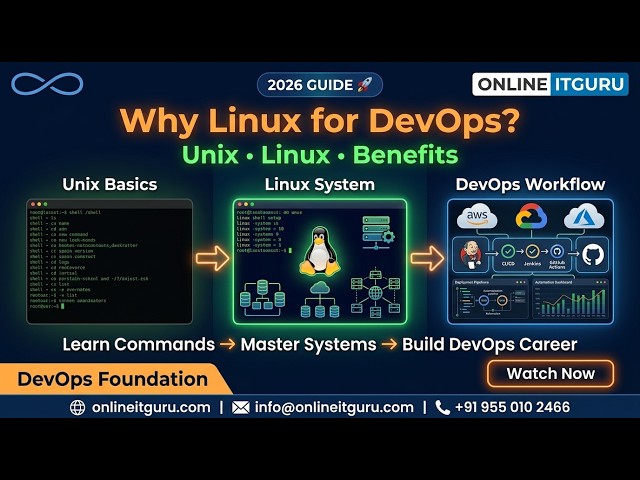Click the "Build DevOps Career" text
640x480 pixels.
tap(489, 344)
